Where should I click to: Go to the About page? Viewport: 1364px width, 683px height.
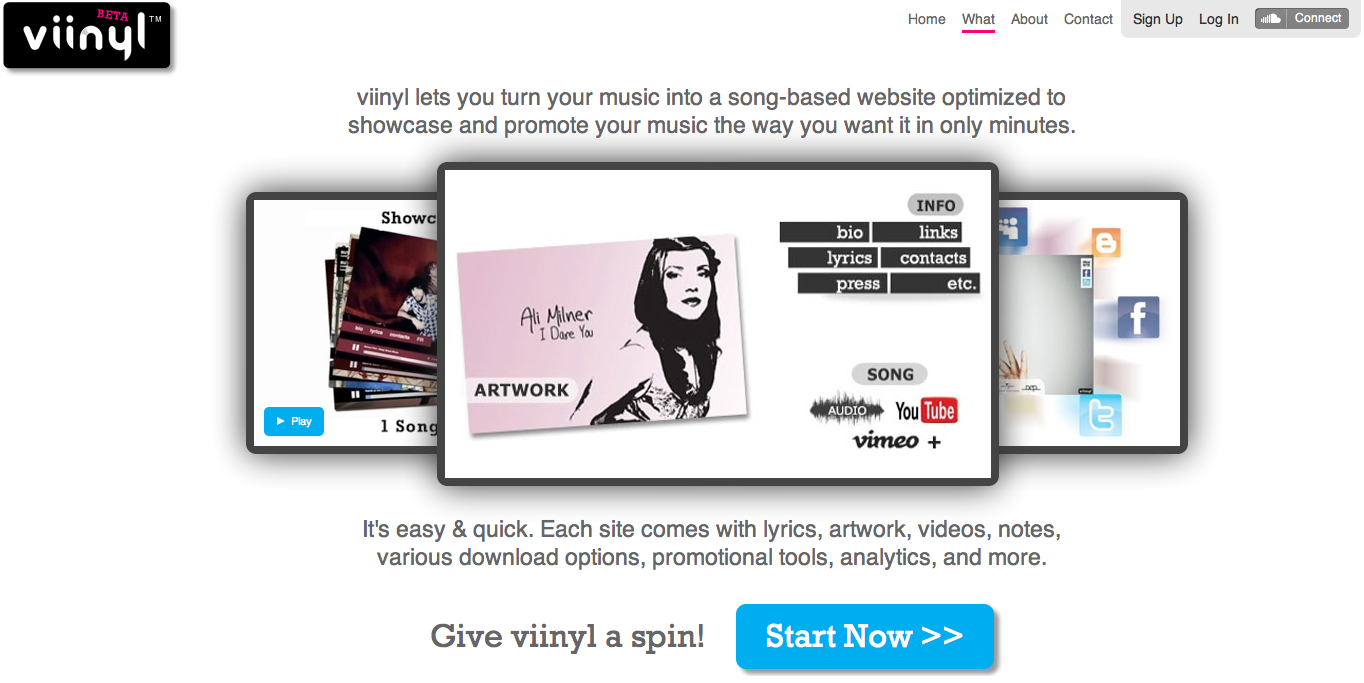pos(1029,19)
